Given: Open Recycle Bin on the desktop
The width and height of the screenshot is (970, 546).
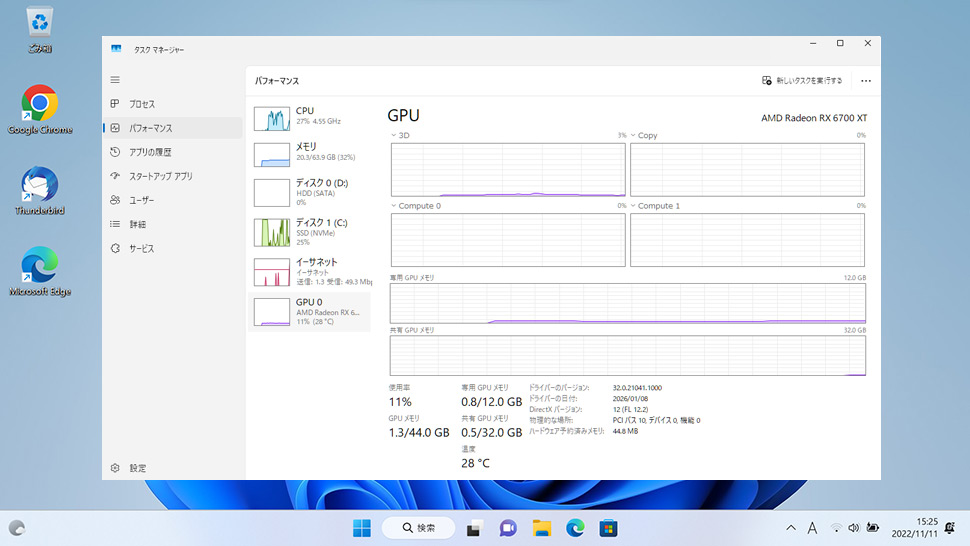Looking at the screenshot, I should point(40,28).
